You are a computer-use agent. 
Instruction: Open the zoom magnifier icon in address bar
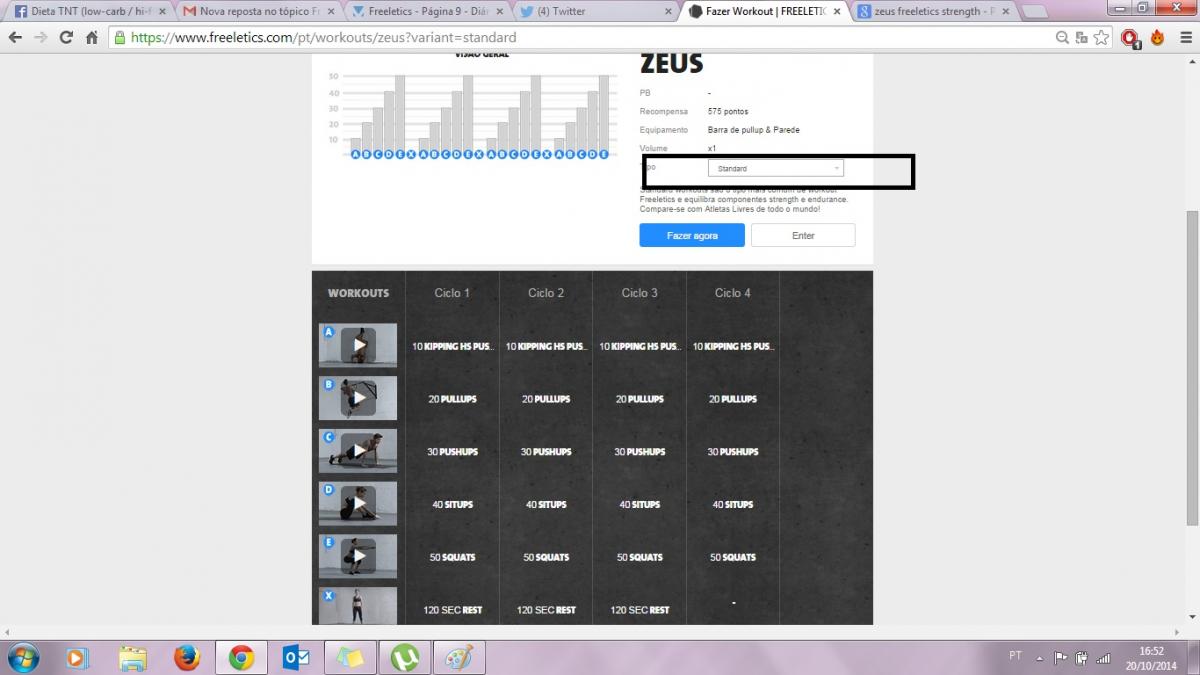click(1063, 37)
